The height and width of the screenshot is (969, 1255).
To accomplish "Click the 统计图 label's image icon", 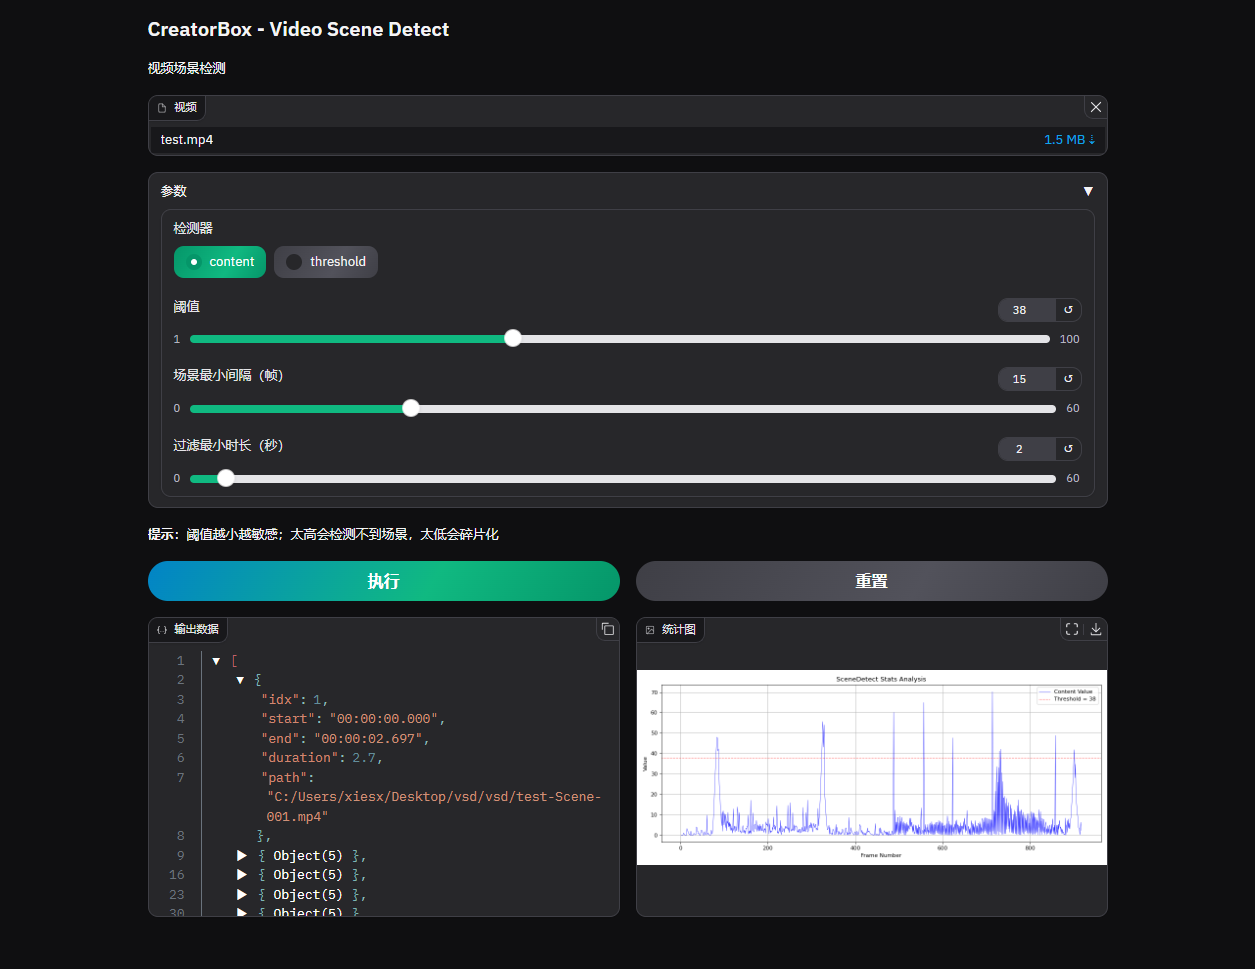I will click(x=650, y=630).
